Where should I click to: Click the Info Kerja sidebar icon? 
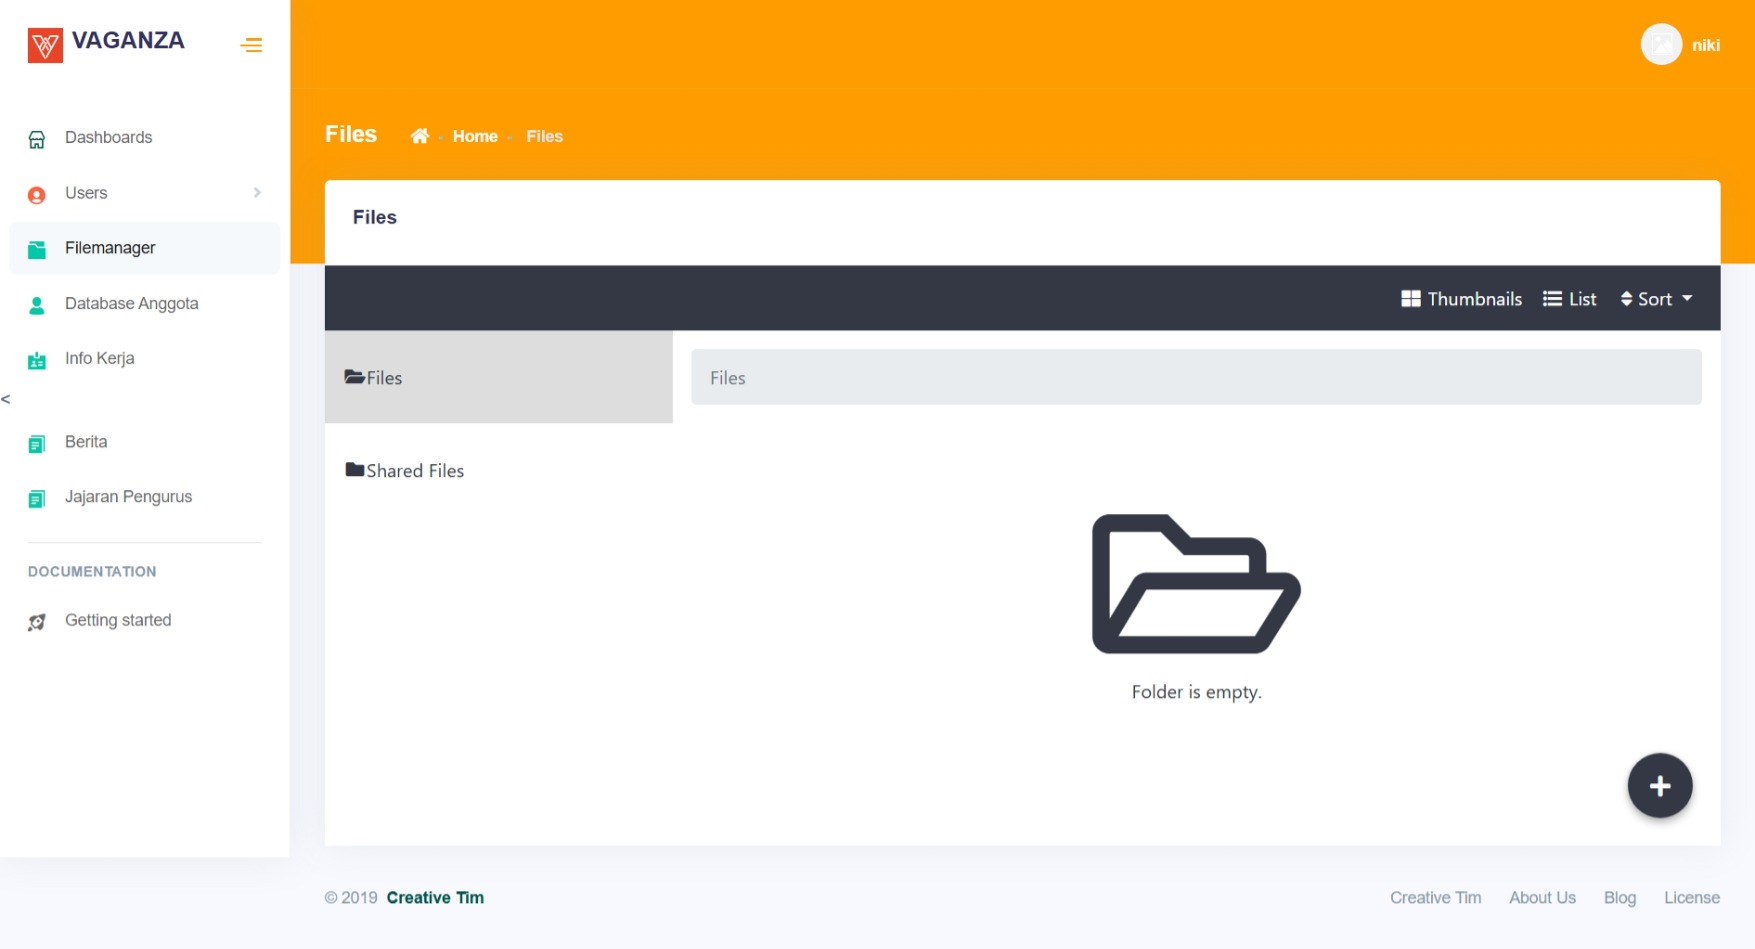click(37, 360)
